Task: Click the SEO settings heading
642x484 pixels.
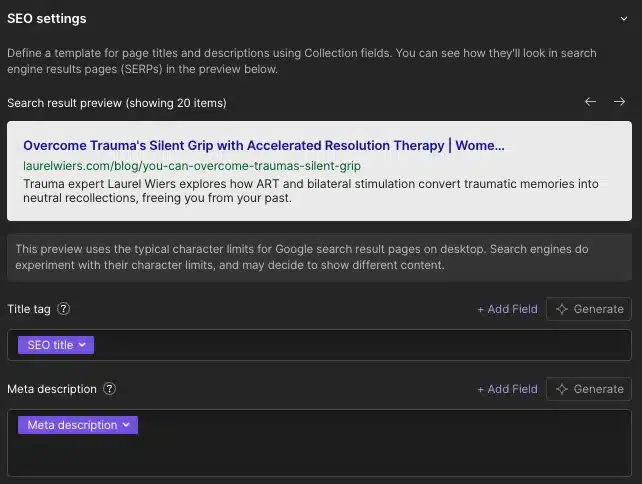Action: [47, 18]
